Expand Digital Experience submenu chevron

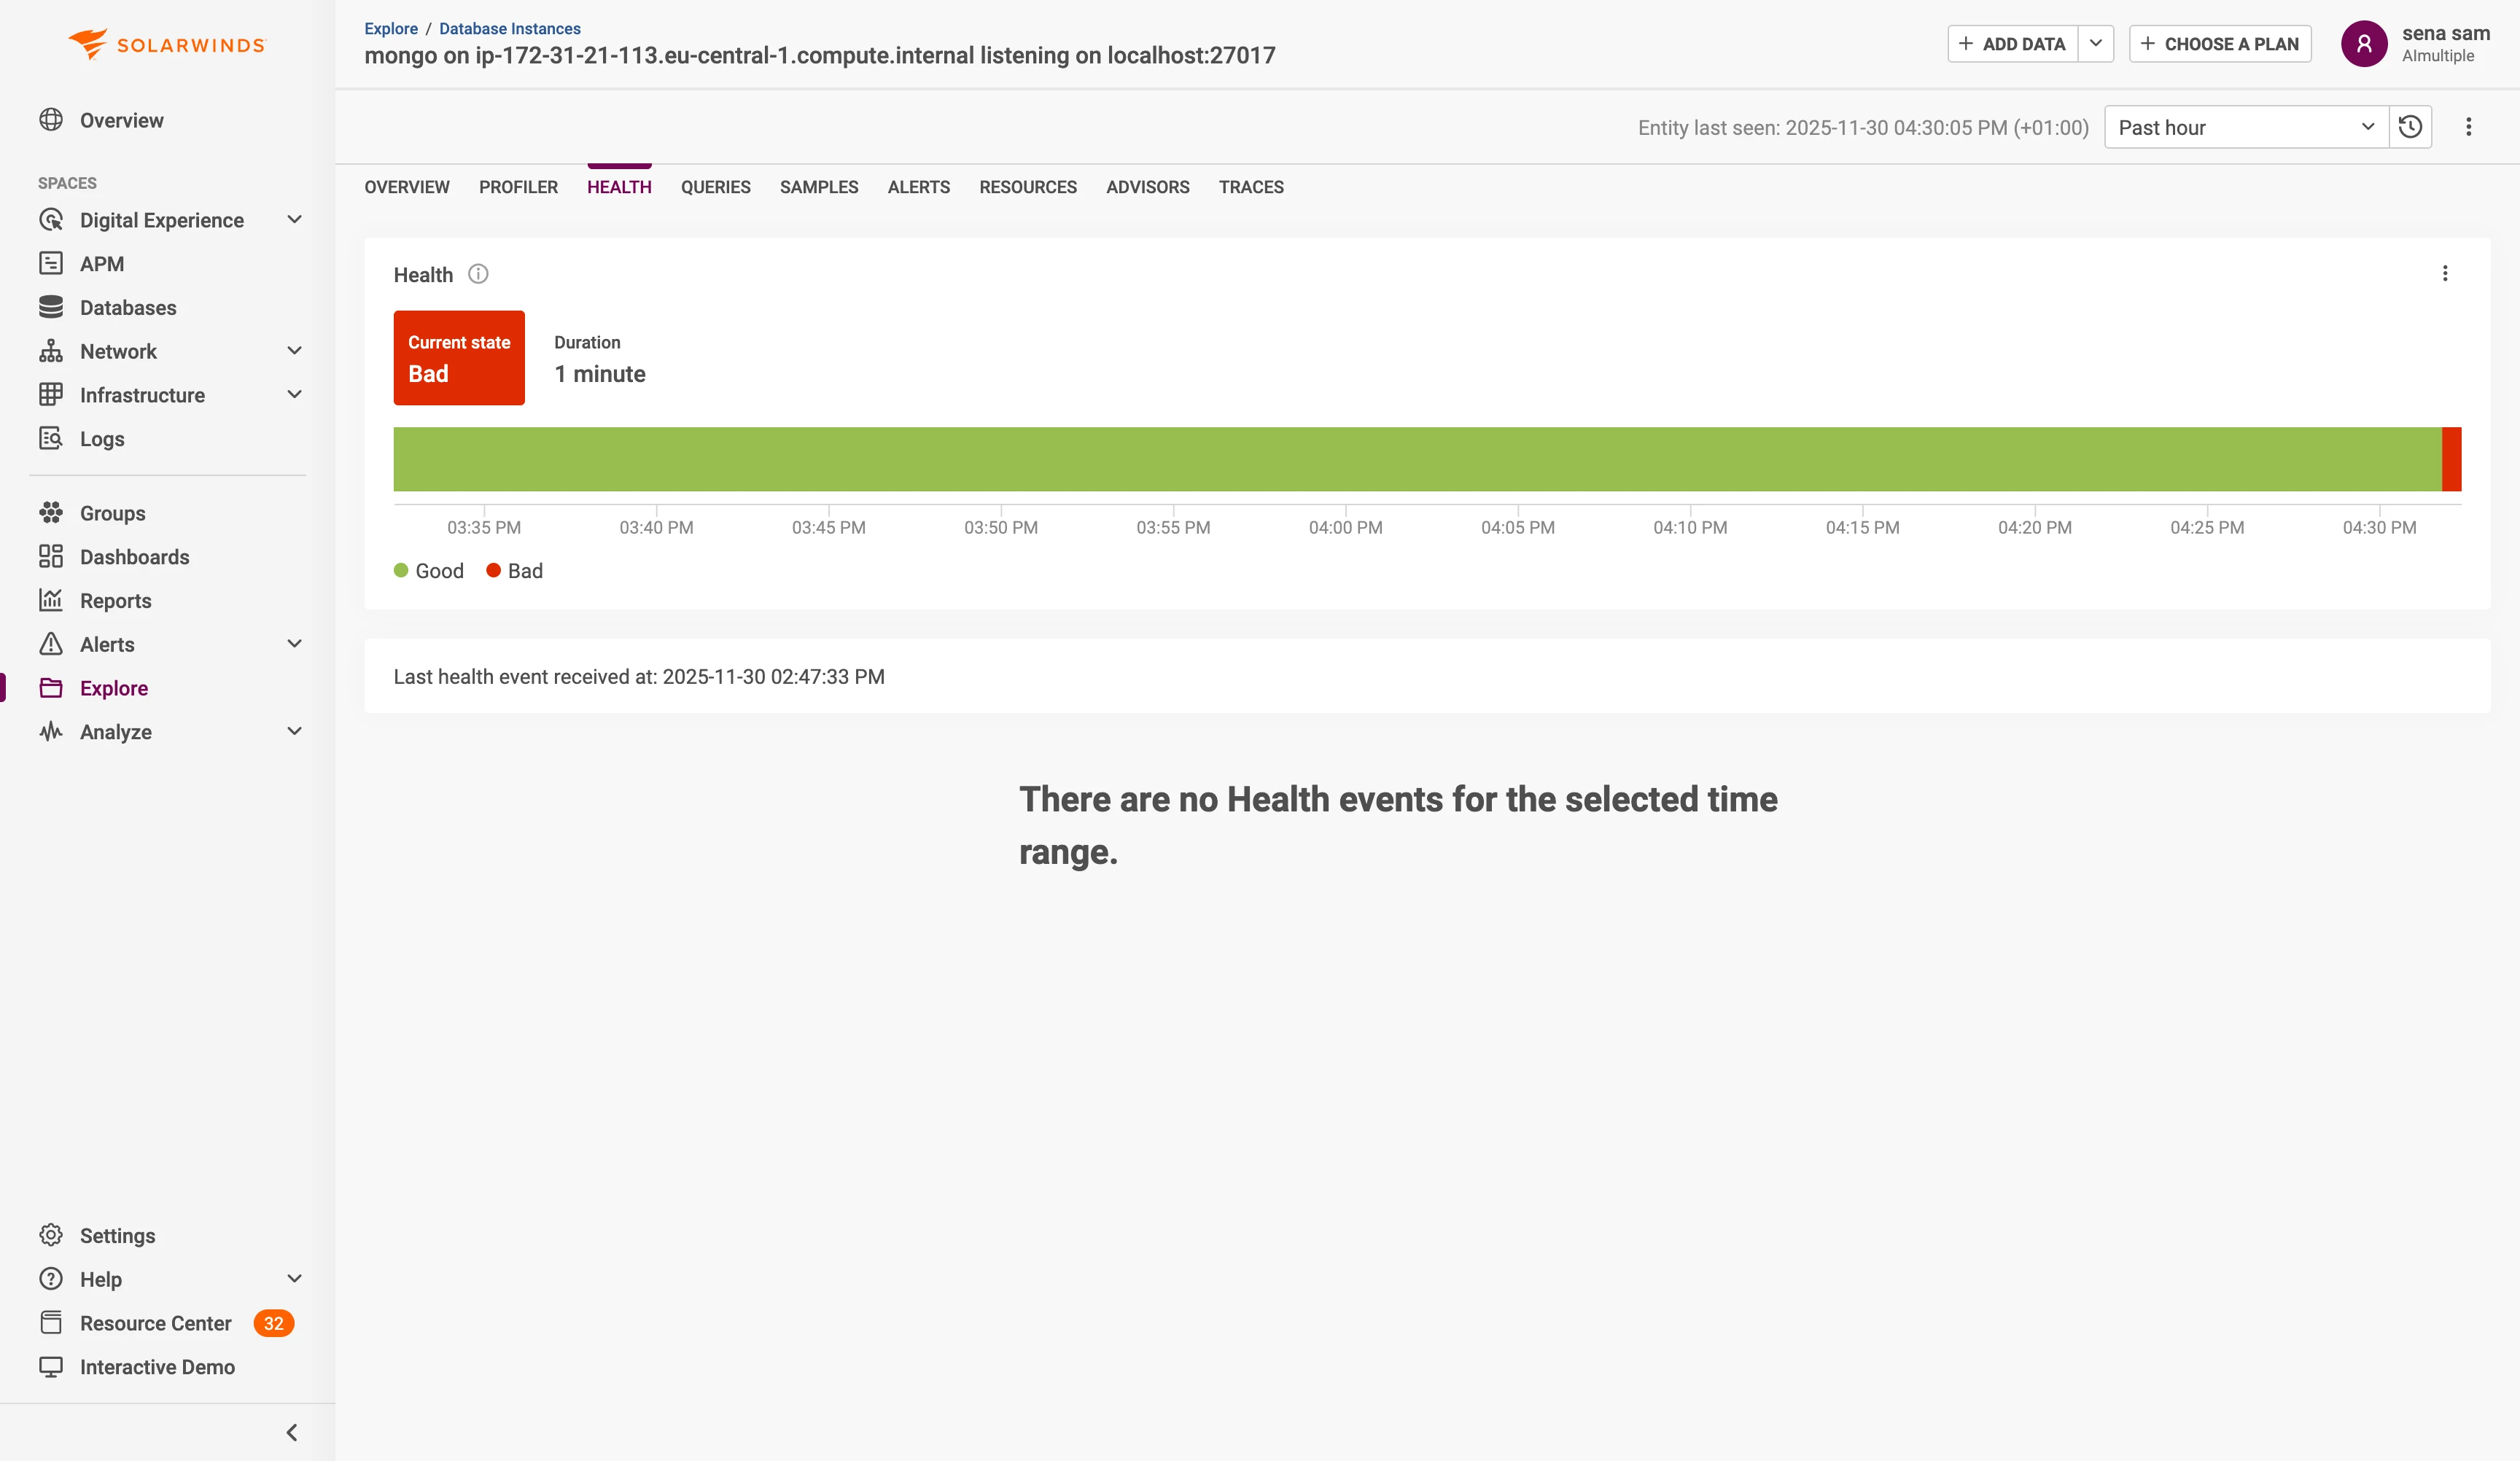(x=294, y=220)
